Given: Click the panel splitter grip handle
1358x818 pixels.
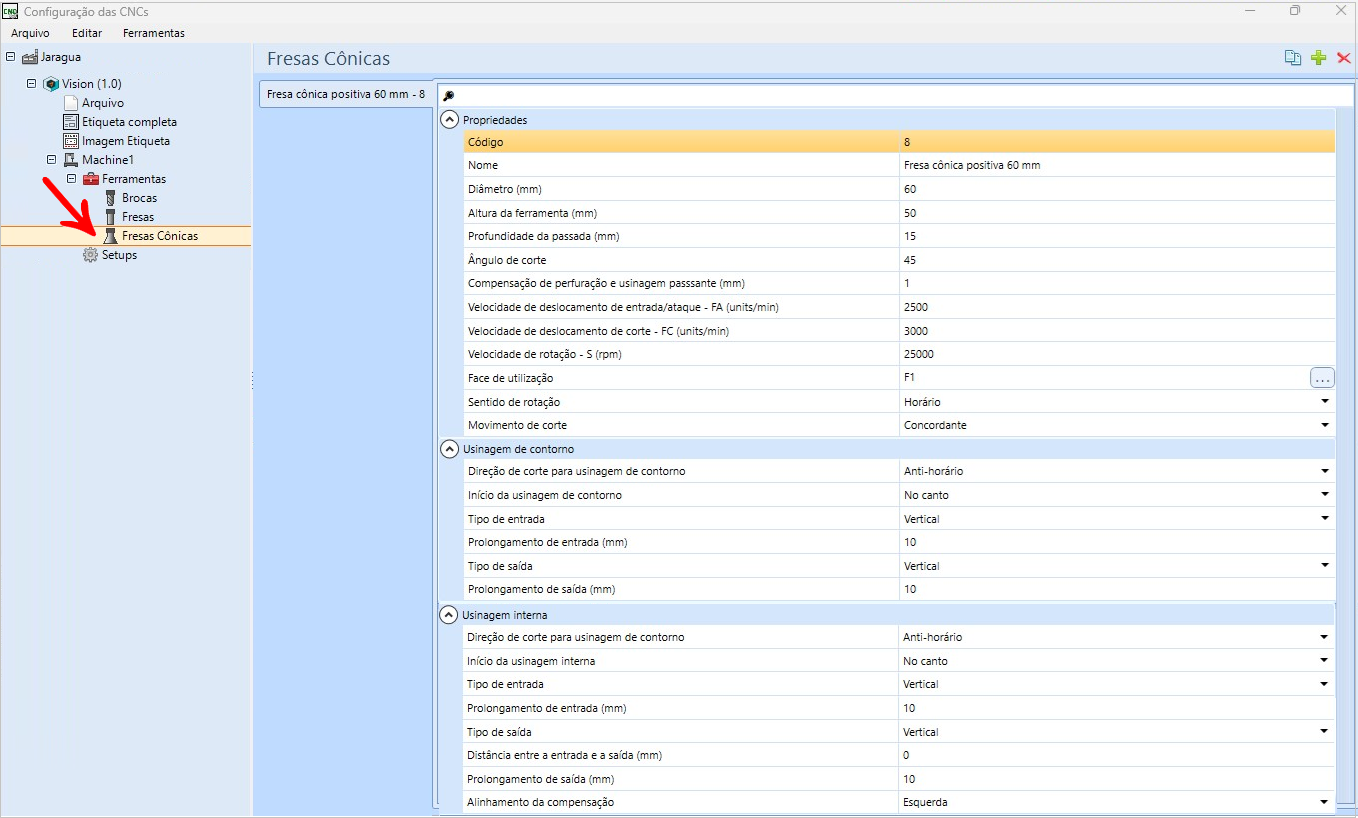Looking at the screenshot, I should [252, 381].
